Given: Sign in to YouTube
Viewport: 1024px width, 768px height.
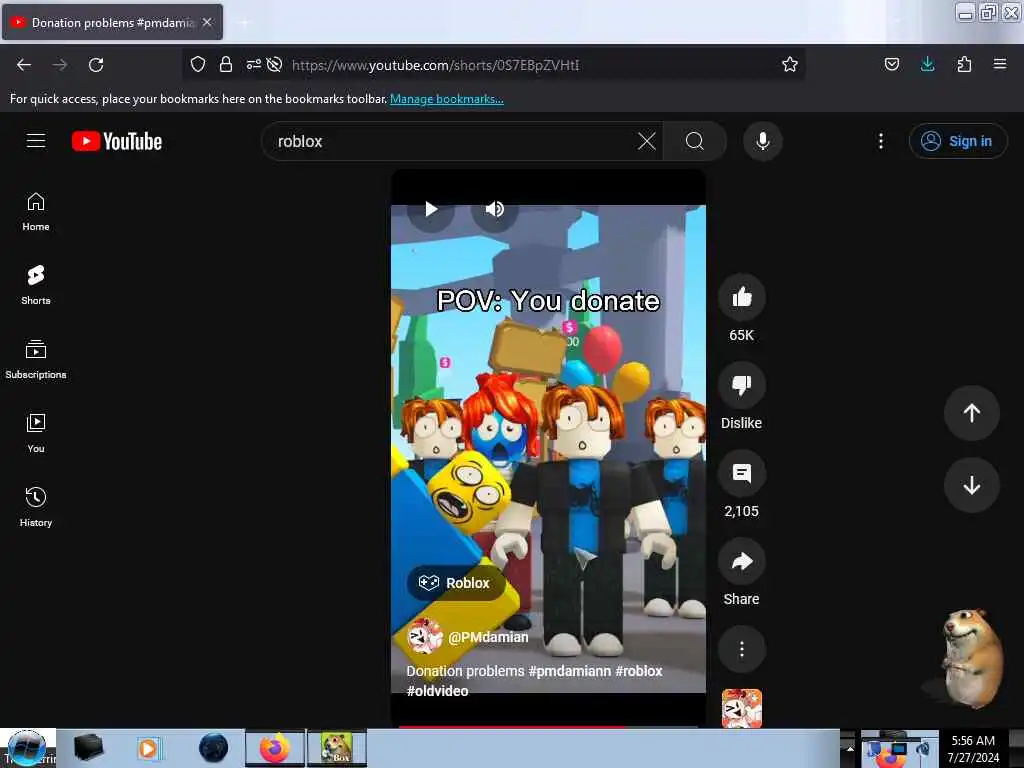Looking at the screenshot, I should [958, 141].
